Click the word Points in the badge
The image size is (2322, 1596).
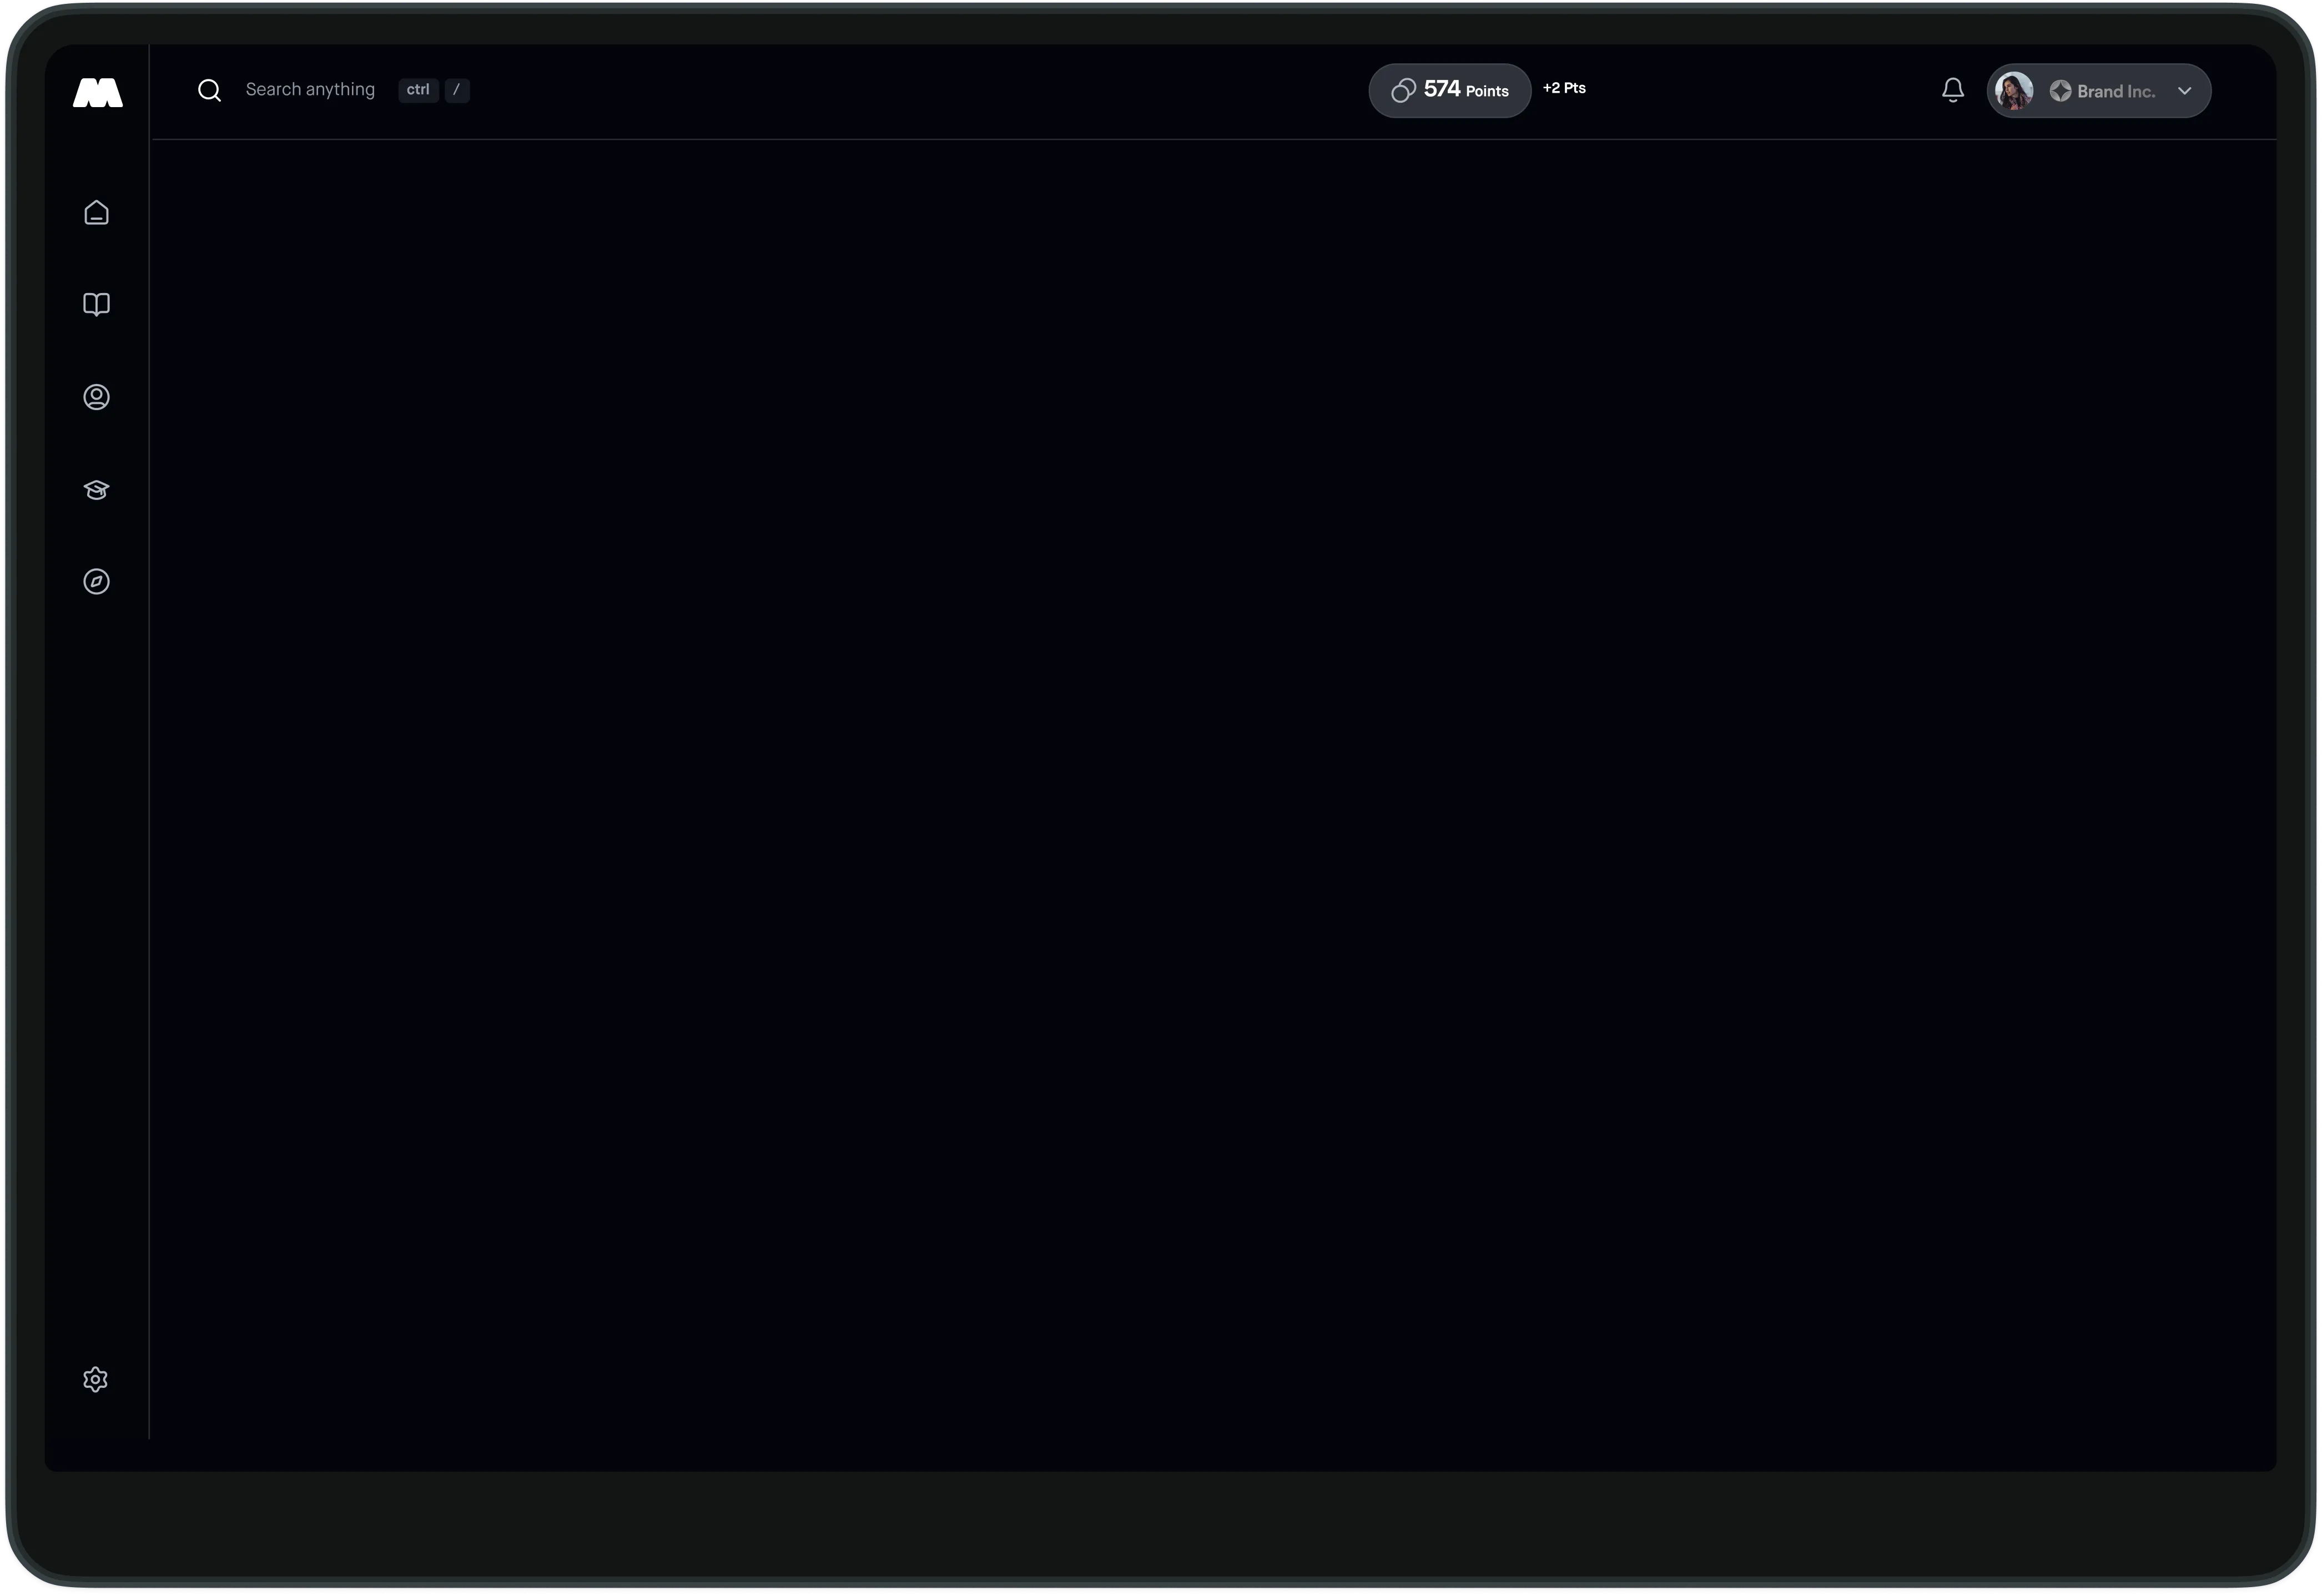click(x=1487, y=91)
